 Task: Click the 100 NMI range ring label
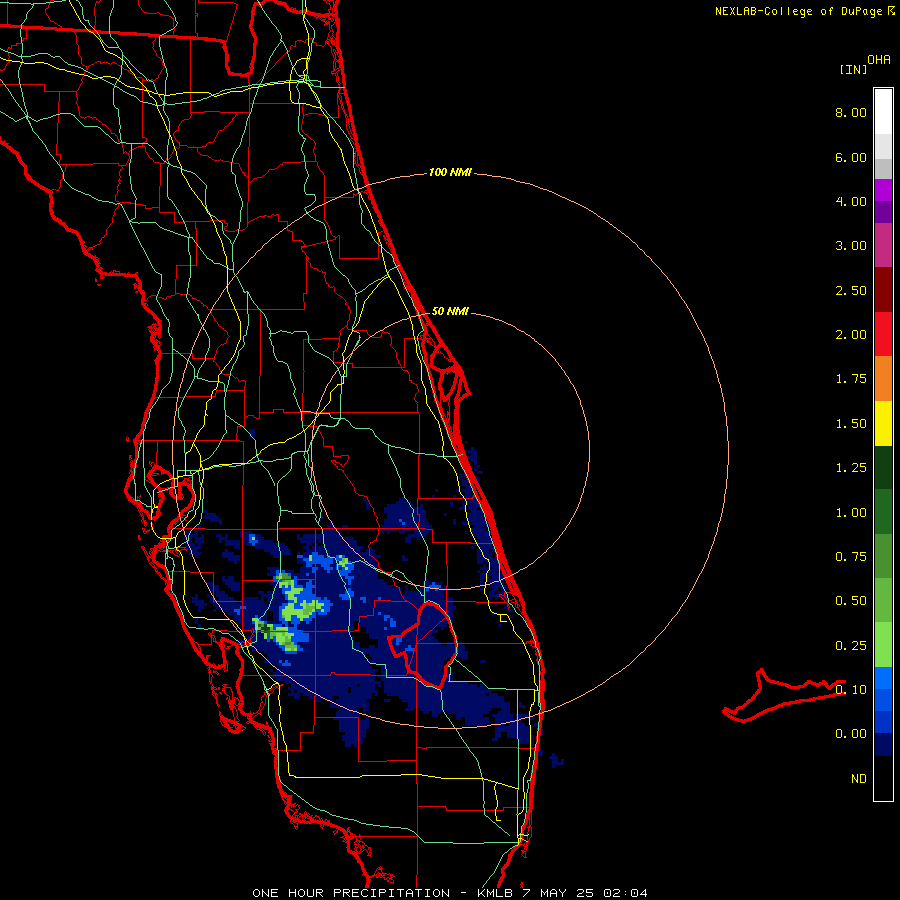pos(450,172)
